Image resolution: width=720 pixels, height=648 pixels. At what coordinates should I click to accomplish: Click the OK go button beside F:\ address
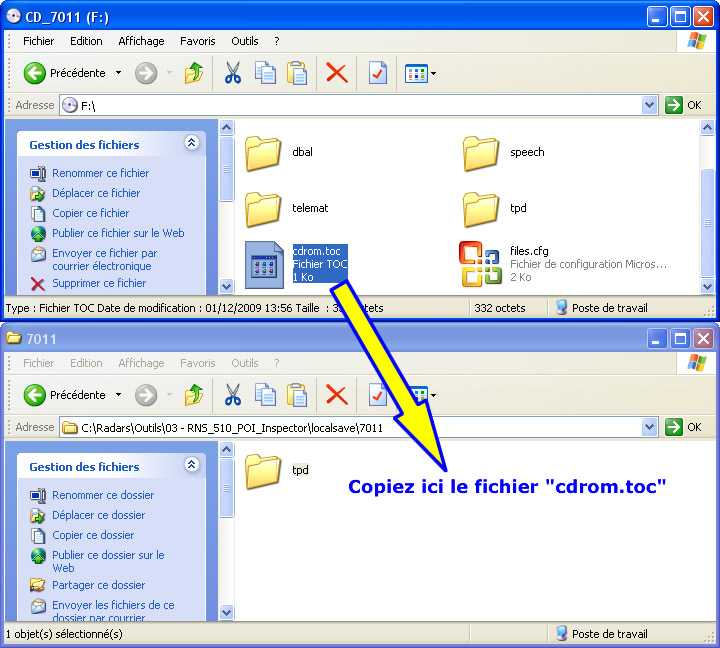[684, 105]
